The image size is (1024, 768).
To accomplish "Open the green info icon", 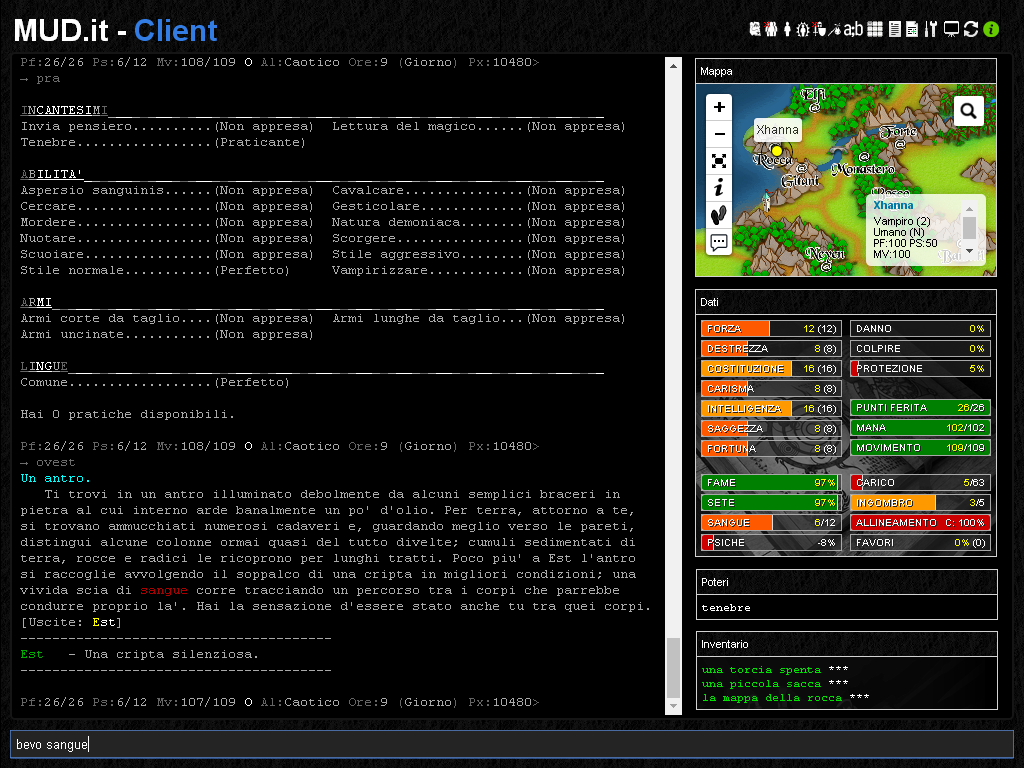I will (991, 29).
